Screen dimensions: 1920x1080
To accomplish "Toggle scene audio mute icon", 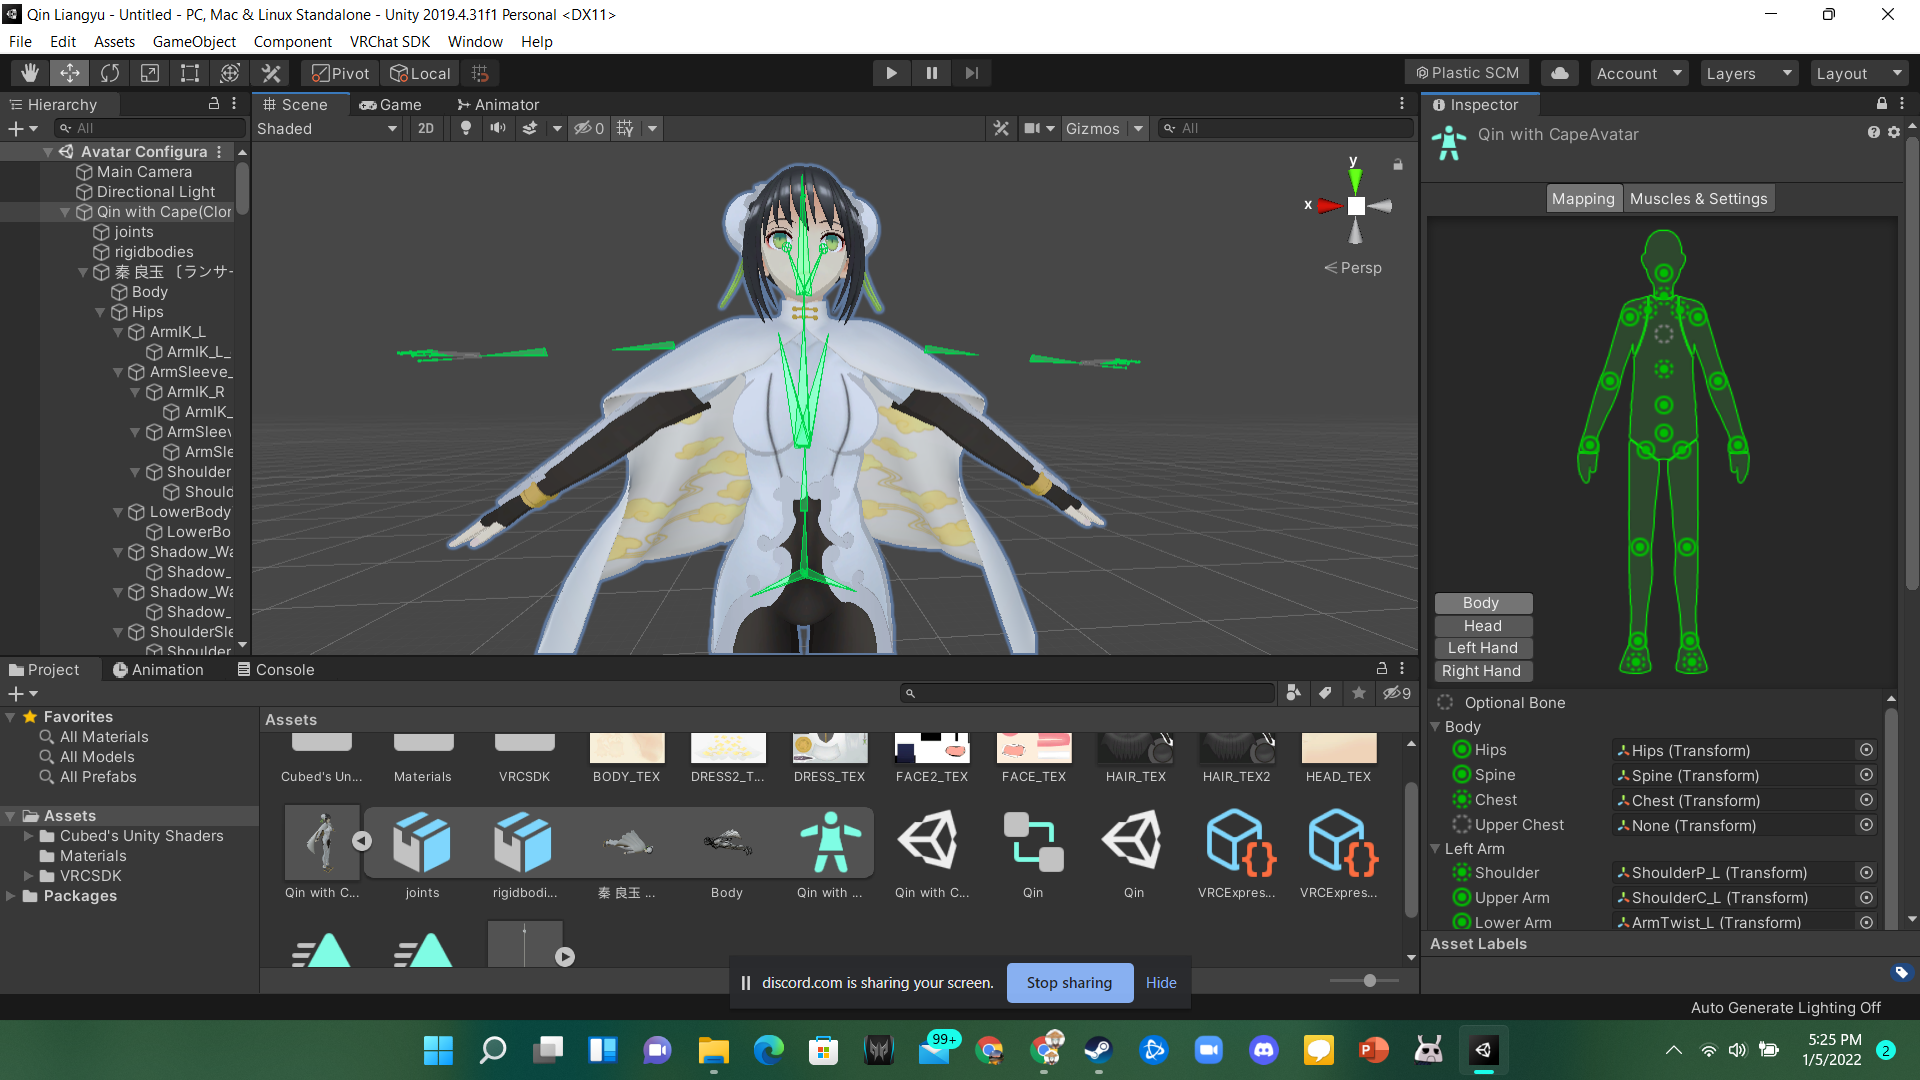I will click(x=497, y=128).
